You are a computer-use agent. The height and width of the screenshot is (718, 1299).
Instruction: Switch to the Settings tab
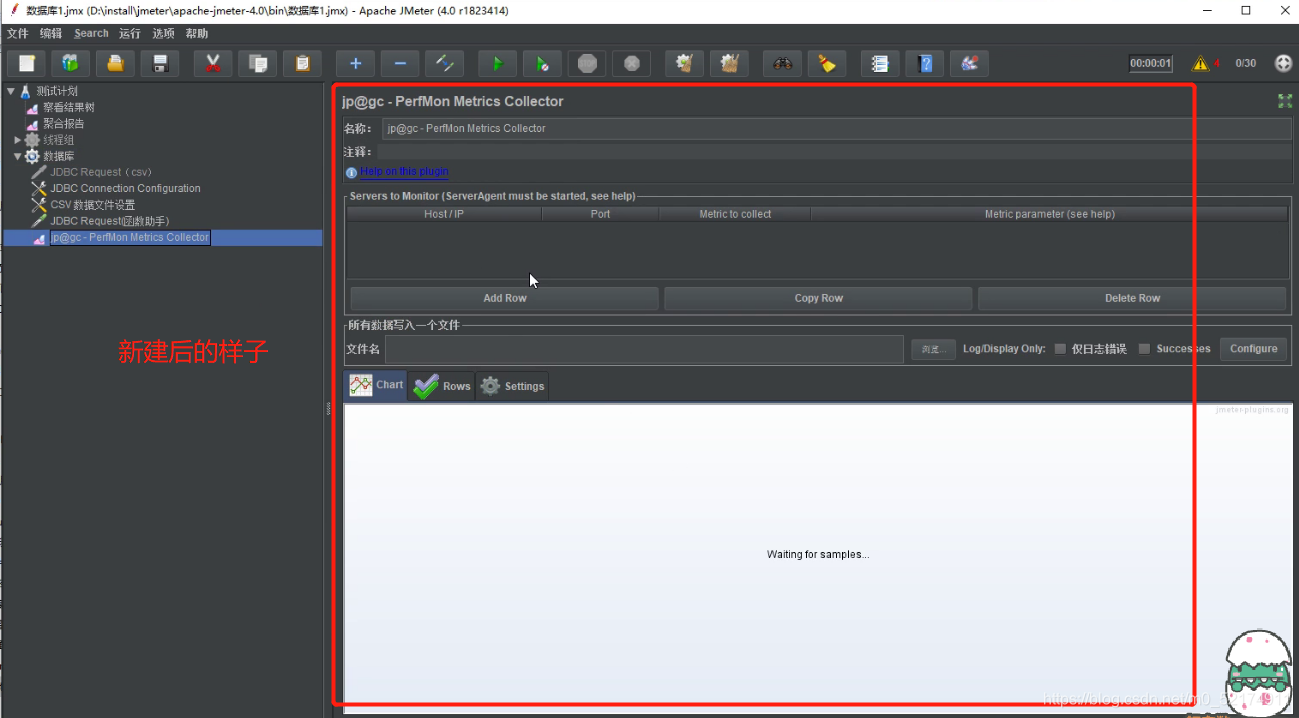pyautogui.click(x=512, y=386)
